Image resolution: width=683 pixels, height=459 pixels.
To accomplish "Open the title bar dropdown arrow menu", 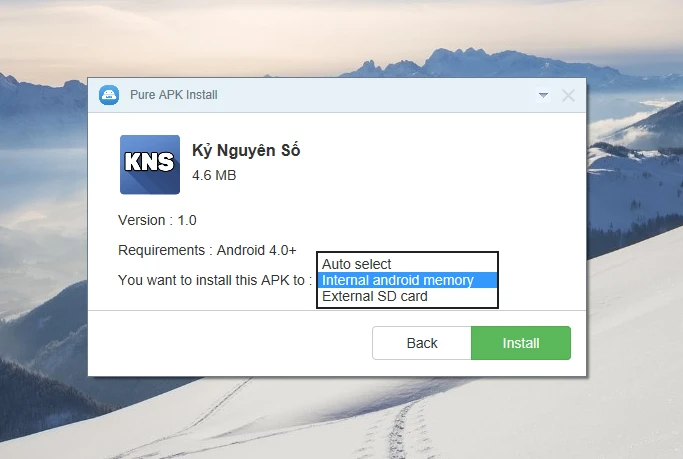I will (x=543, y=95).
